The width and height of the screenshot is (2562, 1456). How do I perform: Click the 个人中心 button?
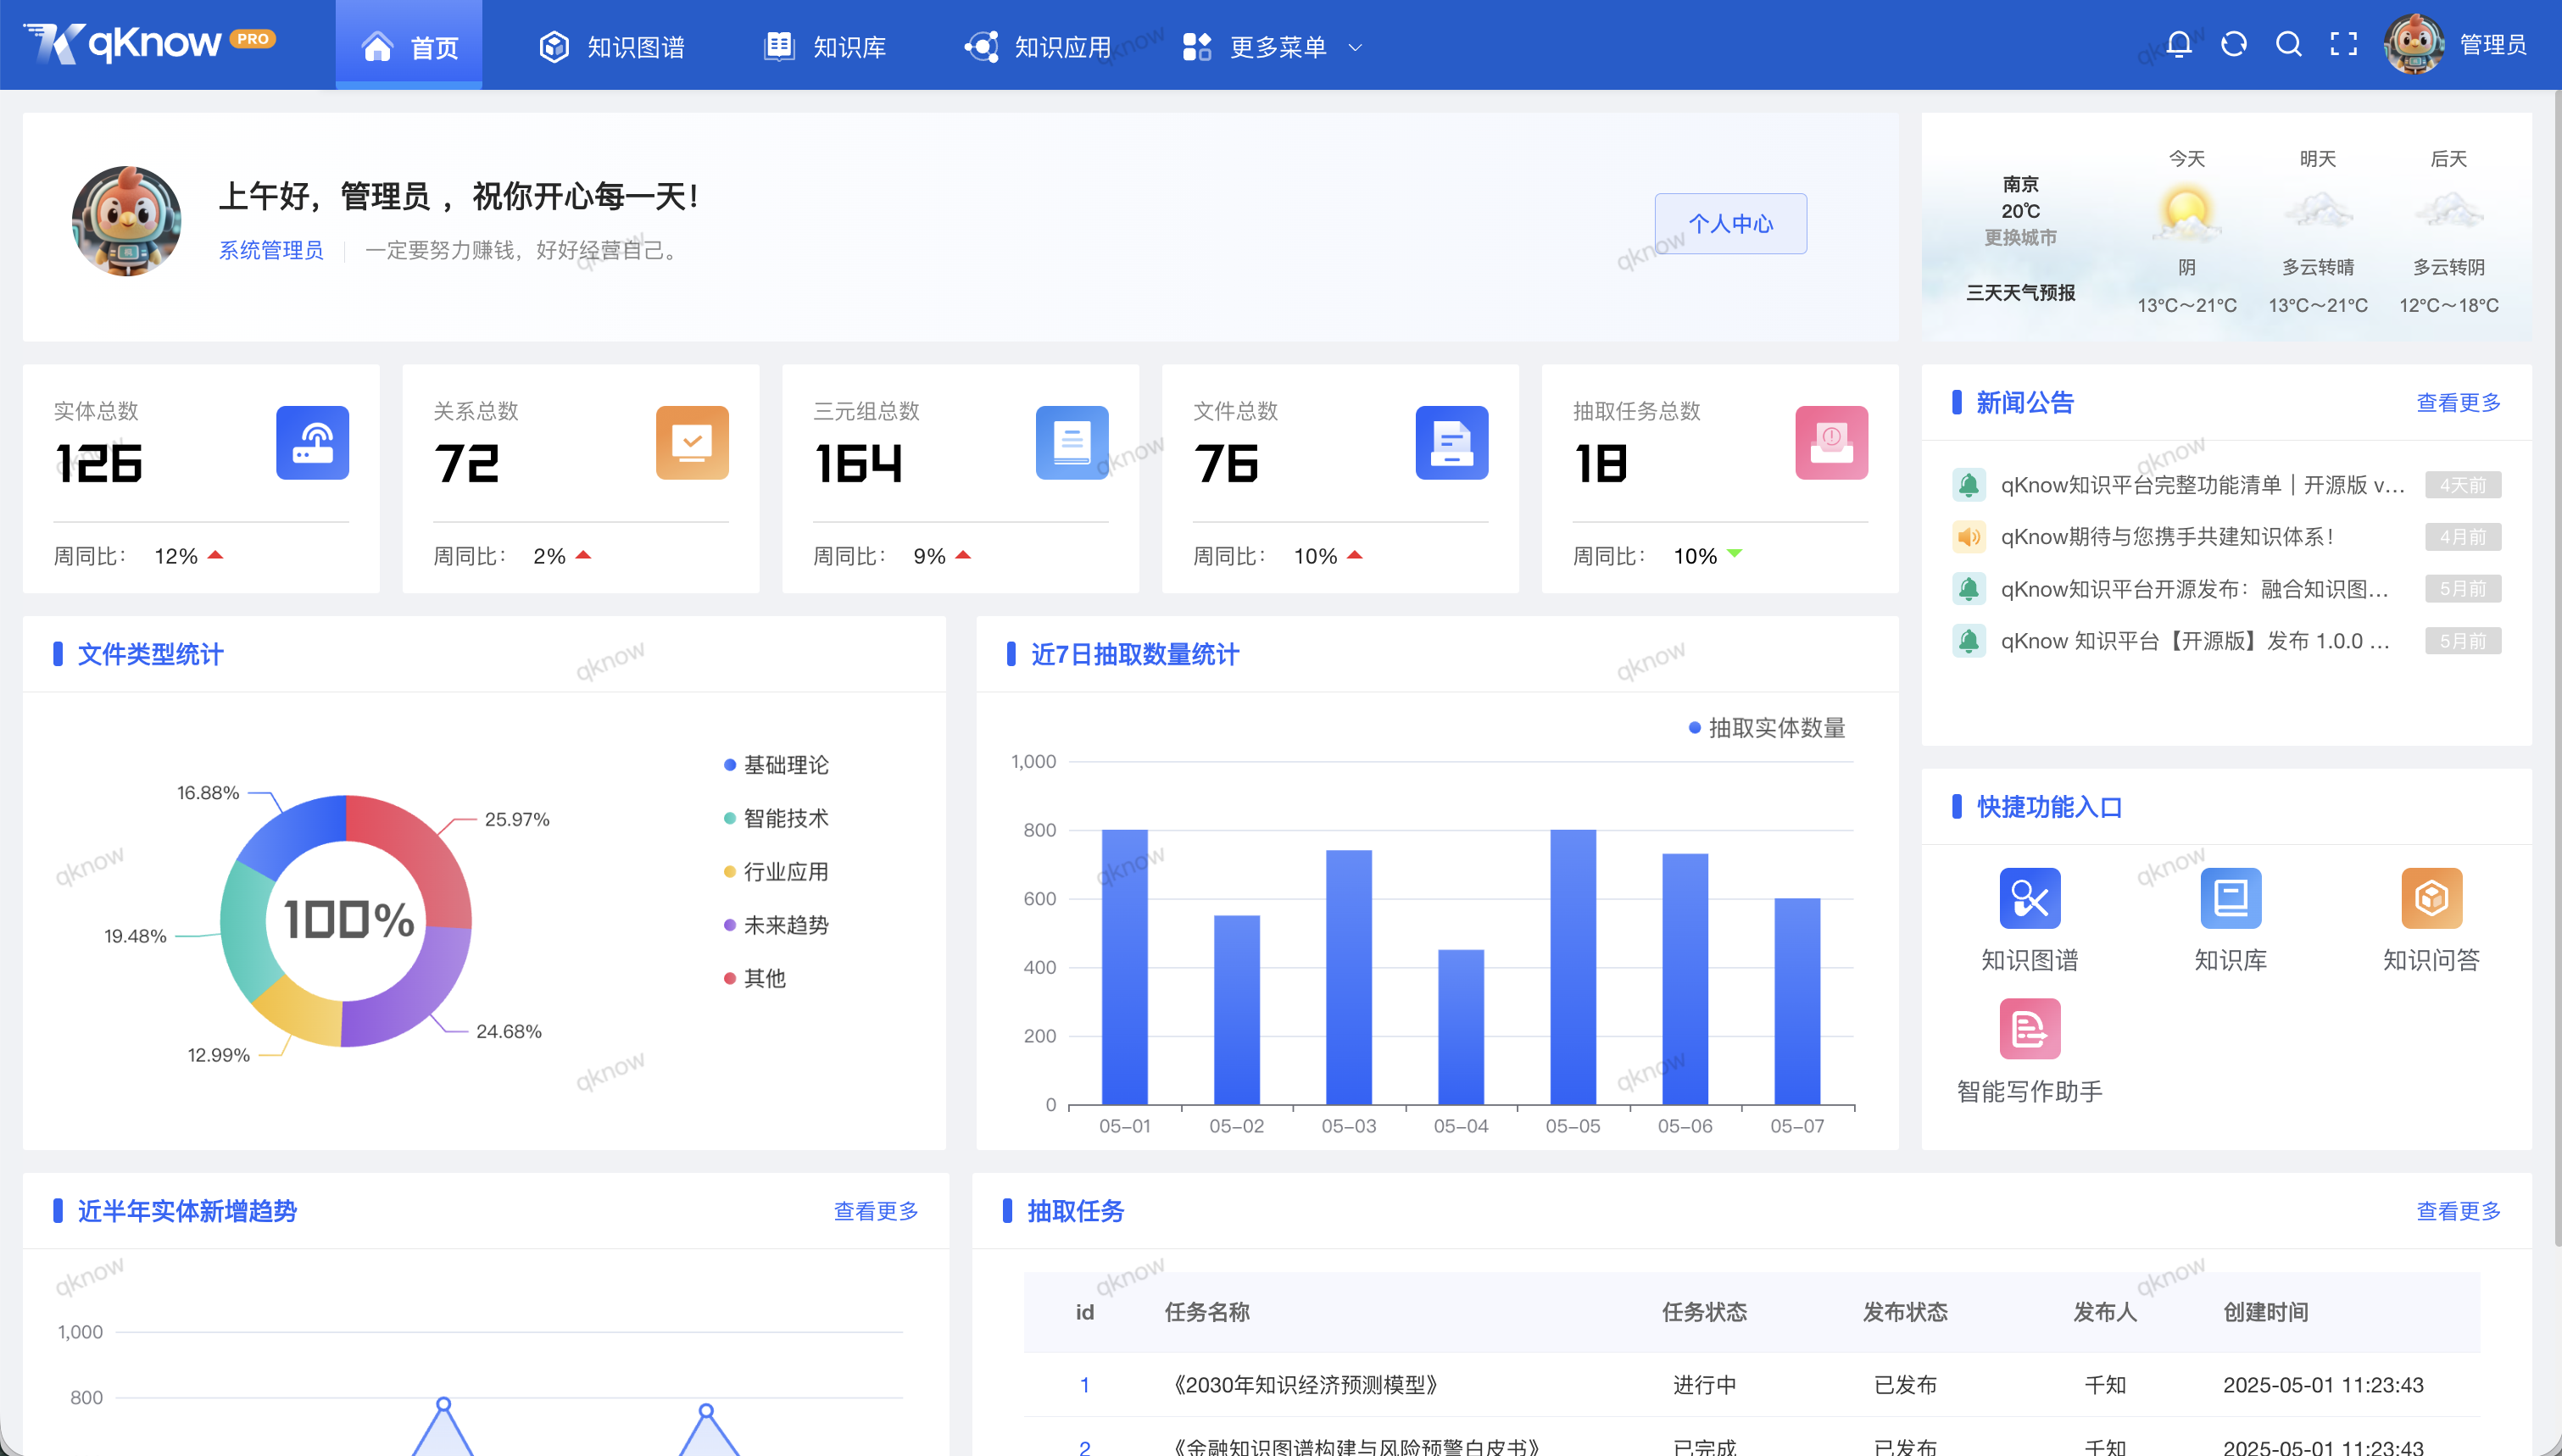click(x=1730, y=223)
